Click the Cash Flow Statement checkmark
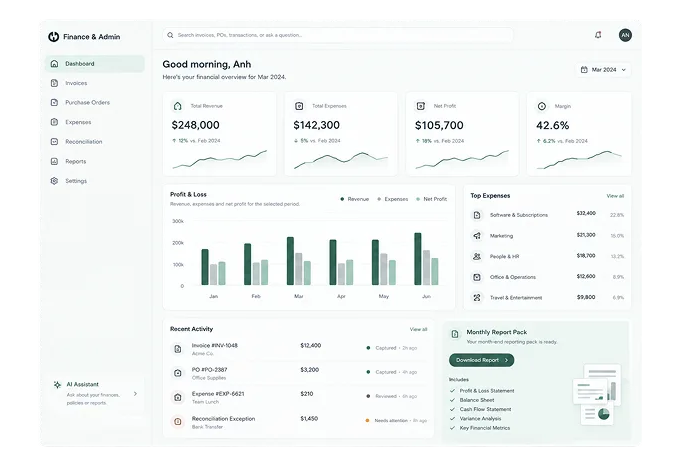Screen dimensions: 680x468 [x=453, y=409]
